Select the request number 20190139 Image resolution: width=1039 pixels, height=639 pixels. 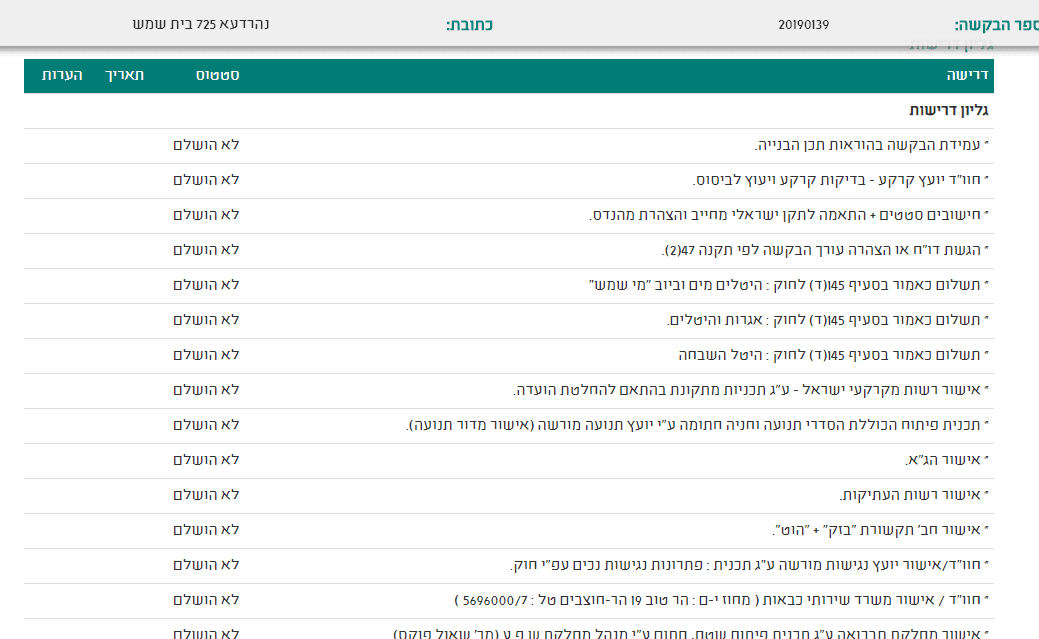803,25
